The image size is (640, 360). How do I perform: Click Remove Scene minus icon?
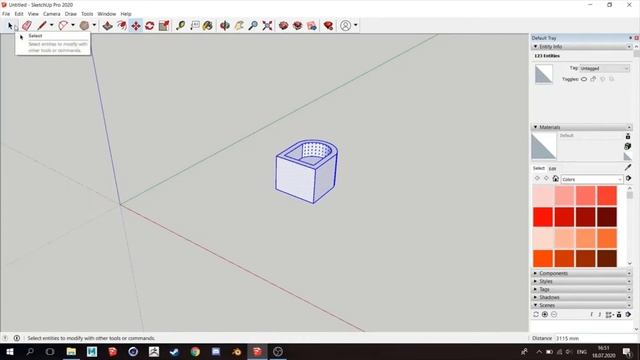(x=554, y=314)
